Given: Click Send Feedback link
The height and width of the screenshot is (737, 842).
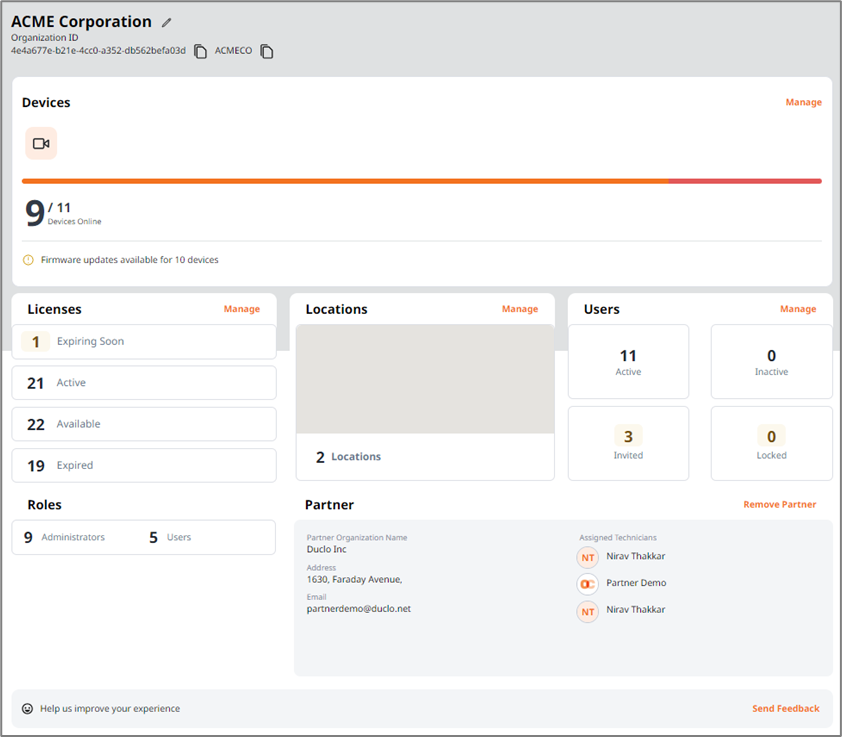Looking at the screenshot, I should (785, 709).
